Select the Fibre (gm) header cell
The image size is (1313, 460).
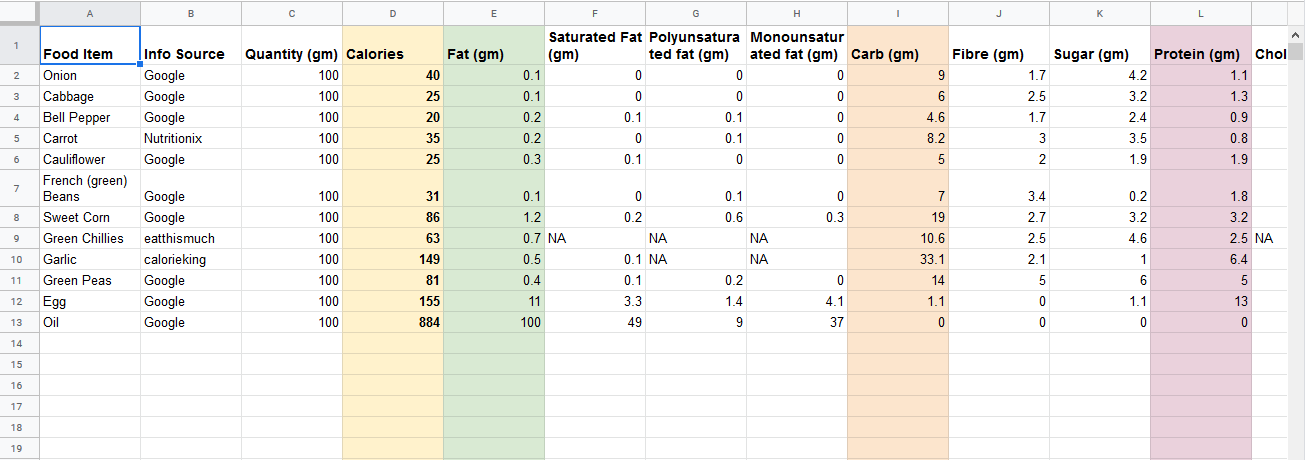[x=998, y=45]
